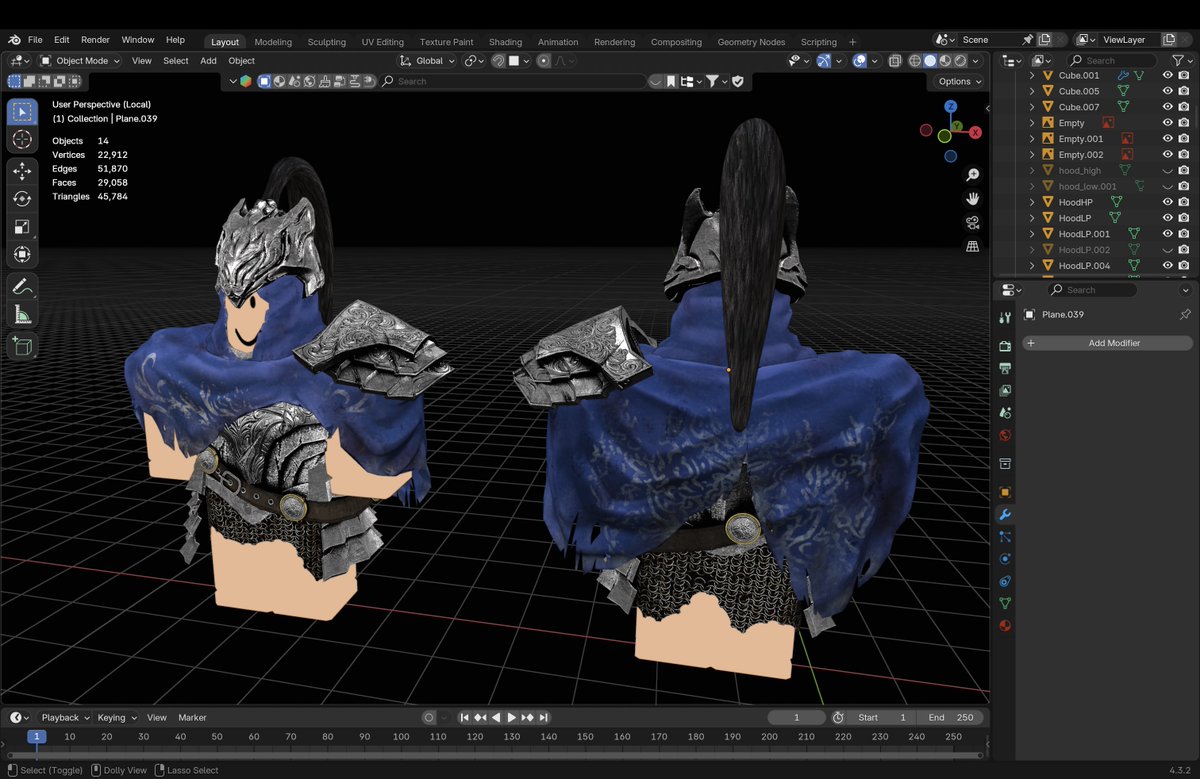The image size is (1200, 779).
Task: Expand the HoodLP.001 outliner row
Action: [x=1032, y=234]
